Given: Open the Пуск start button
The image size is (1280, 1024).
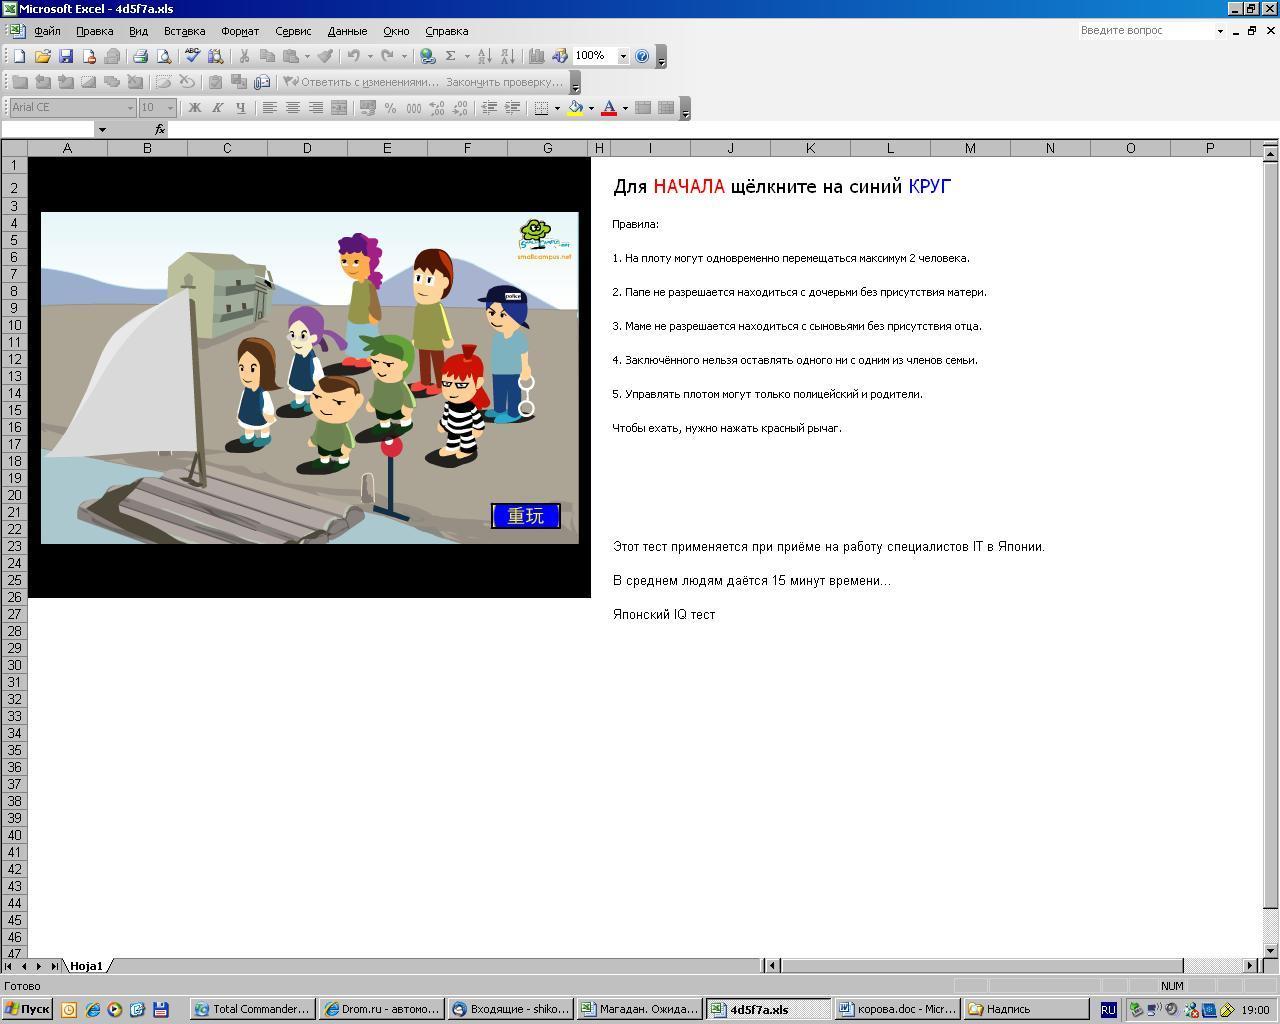Looking at the screenshot, I should [x=27, y=1009].
